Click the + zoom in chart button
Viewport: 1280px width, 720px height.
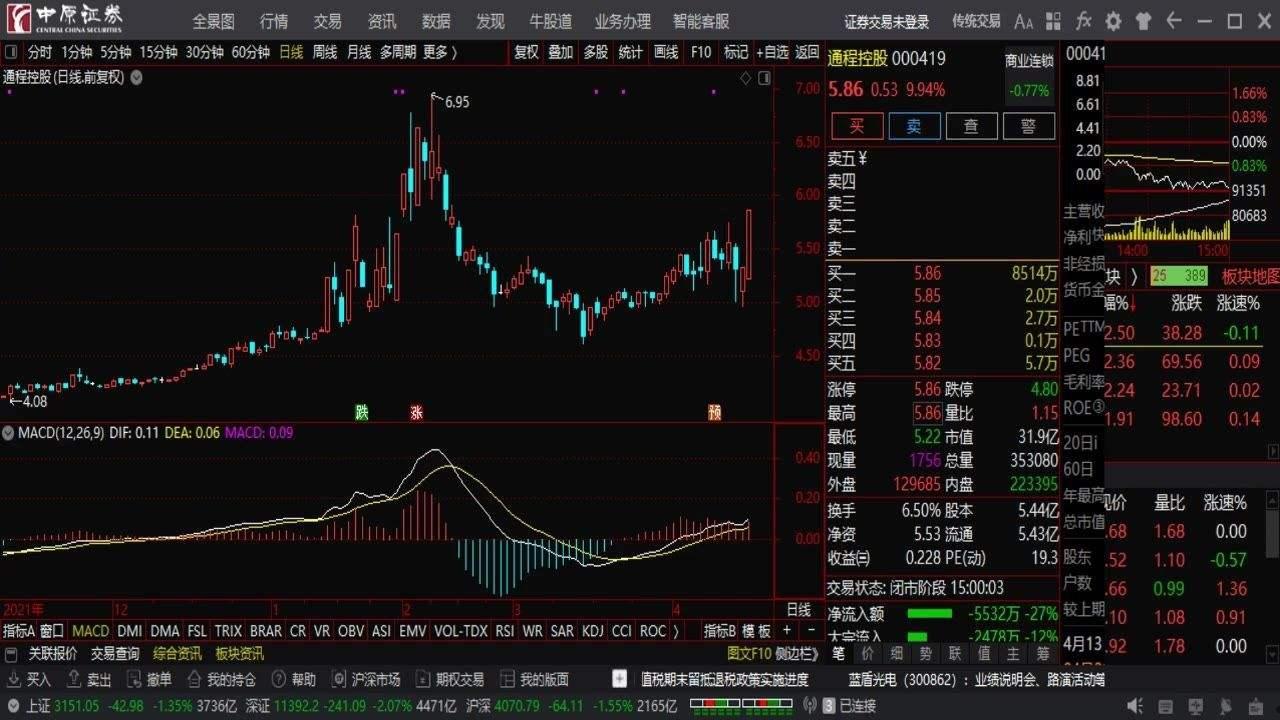tap(787, 630)
